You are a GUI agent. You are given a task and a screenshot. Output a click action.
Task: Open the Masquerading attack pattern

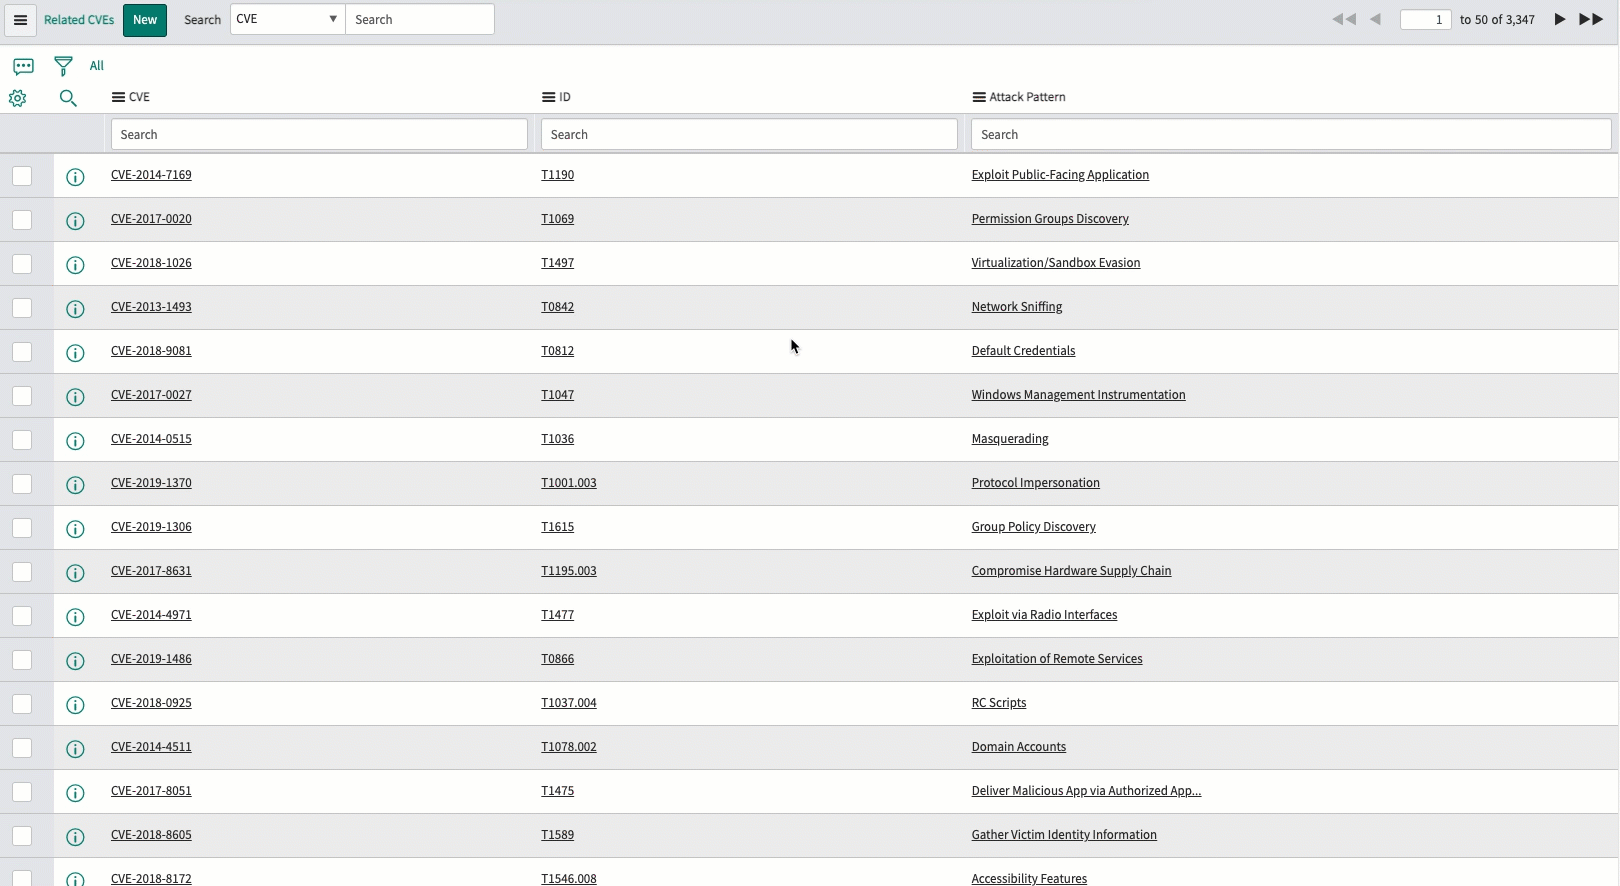coord(1010,439)
